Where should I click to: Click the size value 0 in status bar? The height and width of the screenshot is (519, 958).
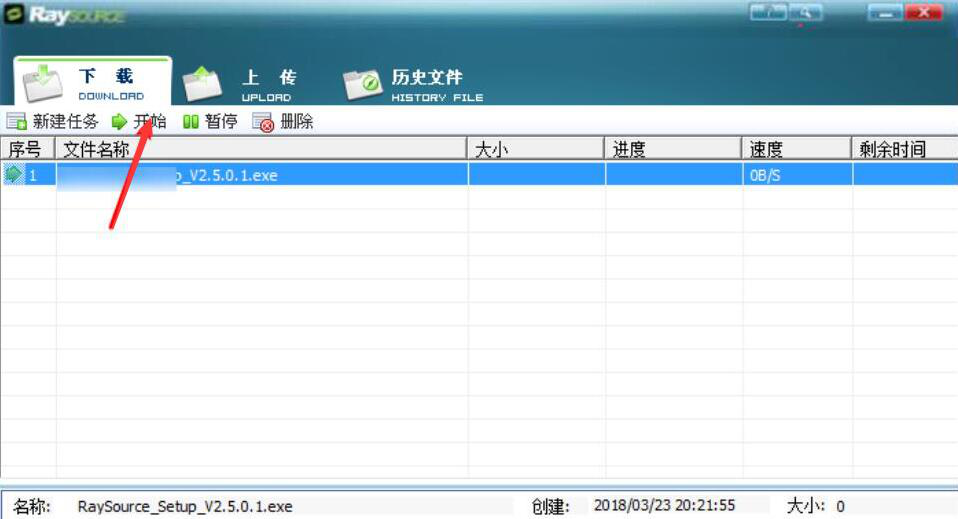840,506
